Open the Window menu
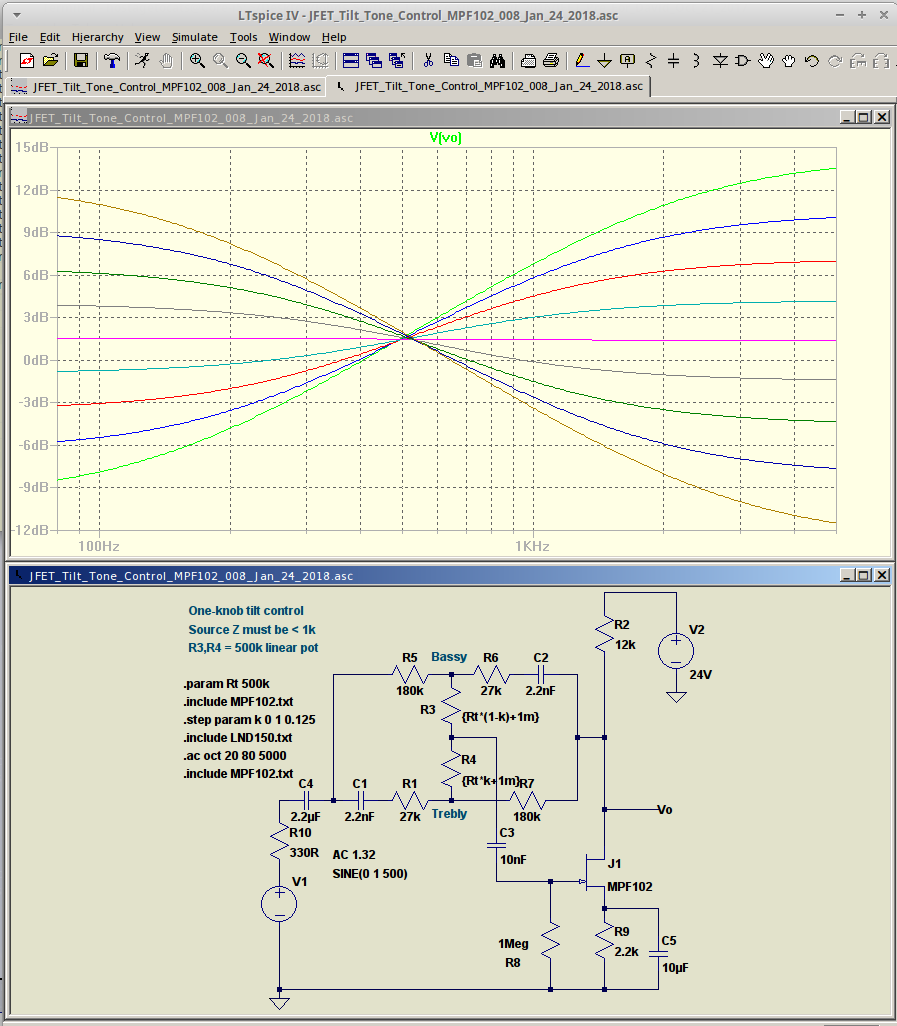897x1026 pixels. pos(289,37)
